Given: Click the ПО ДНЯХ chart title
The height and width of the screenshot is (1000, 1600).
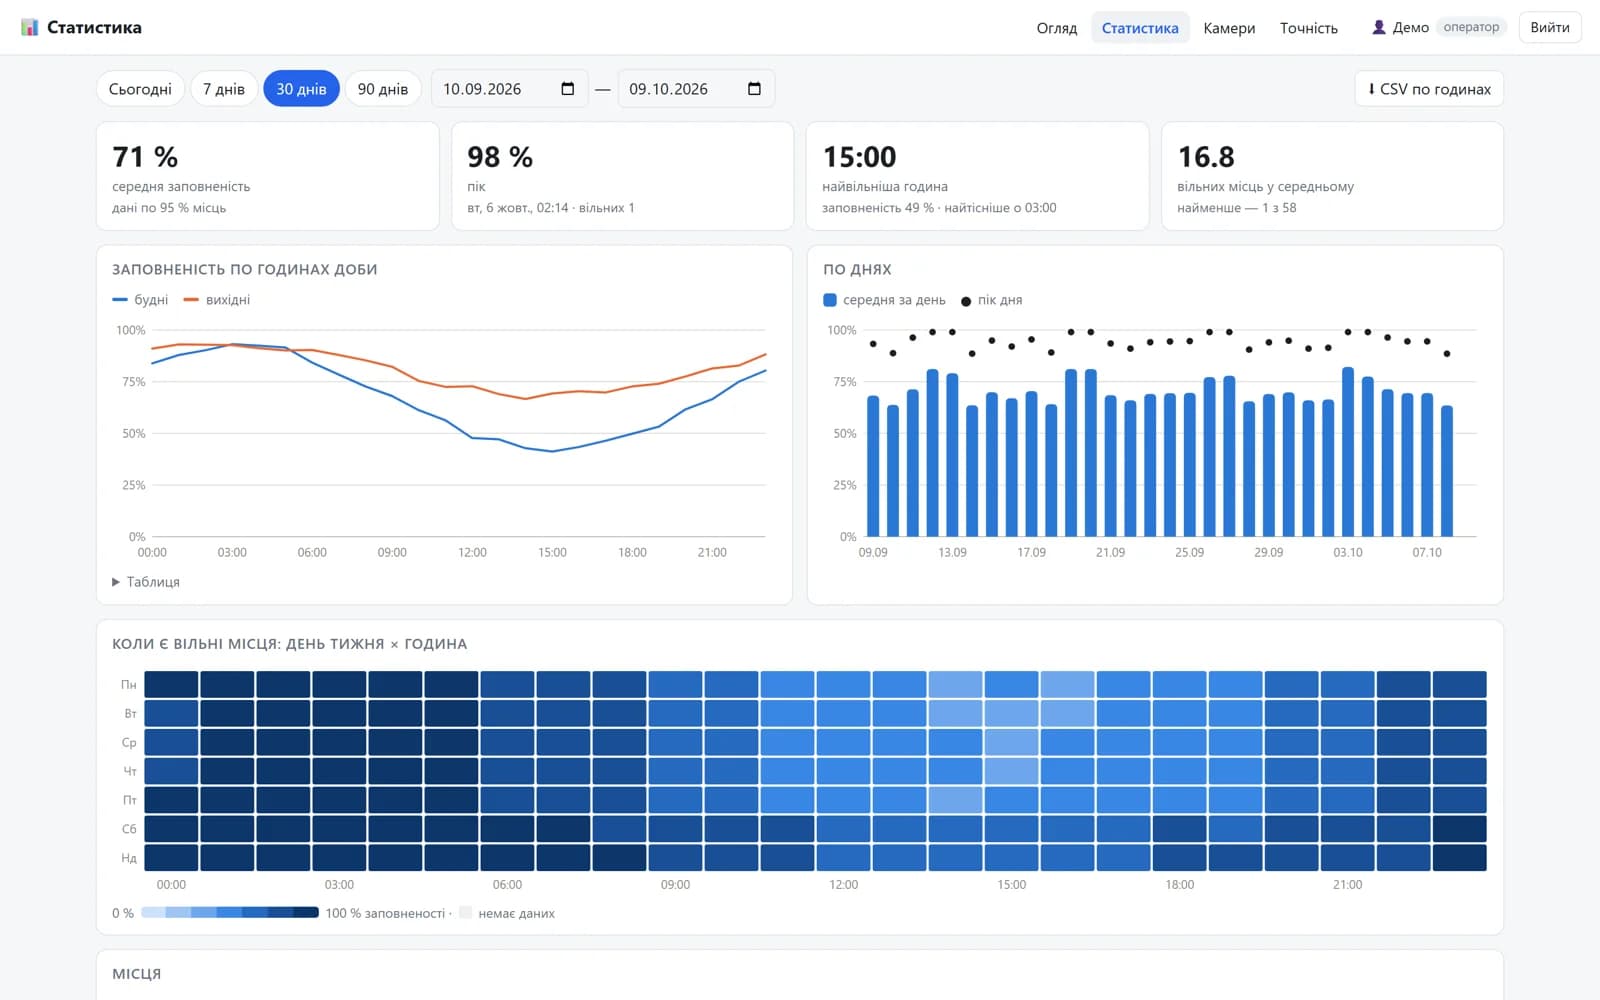Looking at the screenshot, I should tap(857, 270).
